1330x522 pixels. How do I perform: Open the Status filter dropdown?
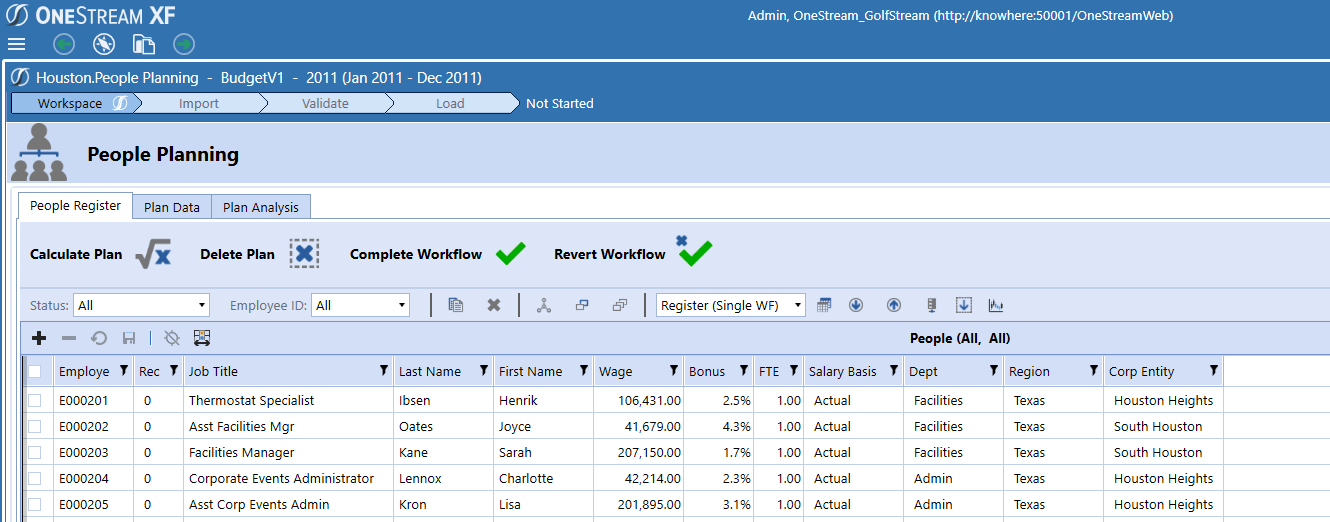click(141, 305)
